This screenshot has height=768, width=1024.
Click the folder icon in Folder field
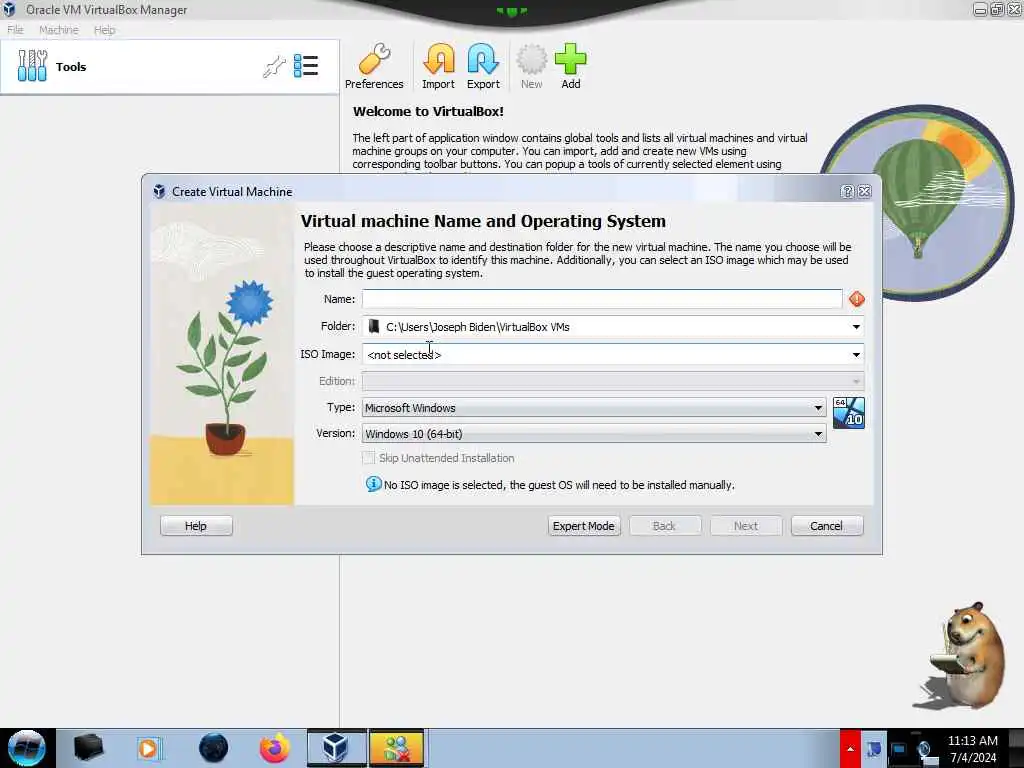374,326
